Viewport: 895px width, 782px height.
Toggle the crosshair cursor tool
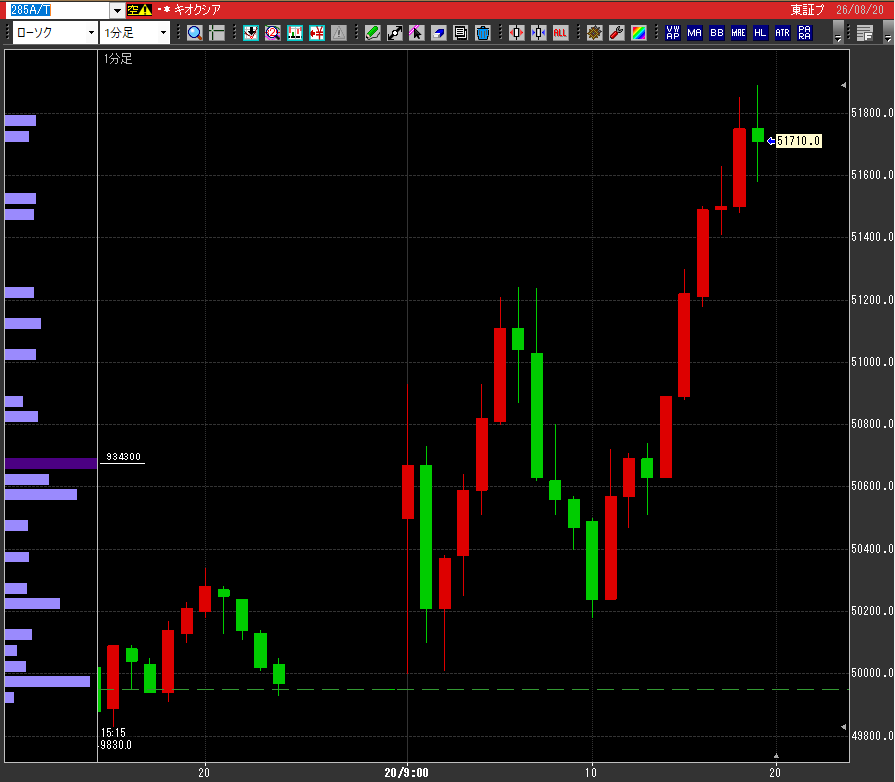click(216, 33)
